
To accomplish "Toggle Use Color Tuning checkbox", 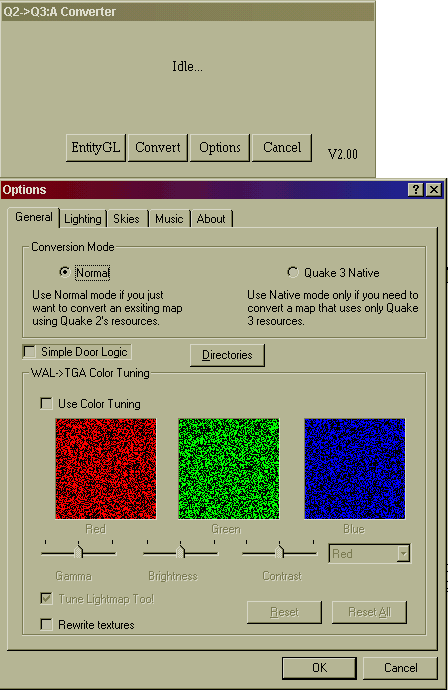I will 46,404.
